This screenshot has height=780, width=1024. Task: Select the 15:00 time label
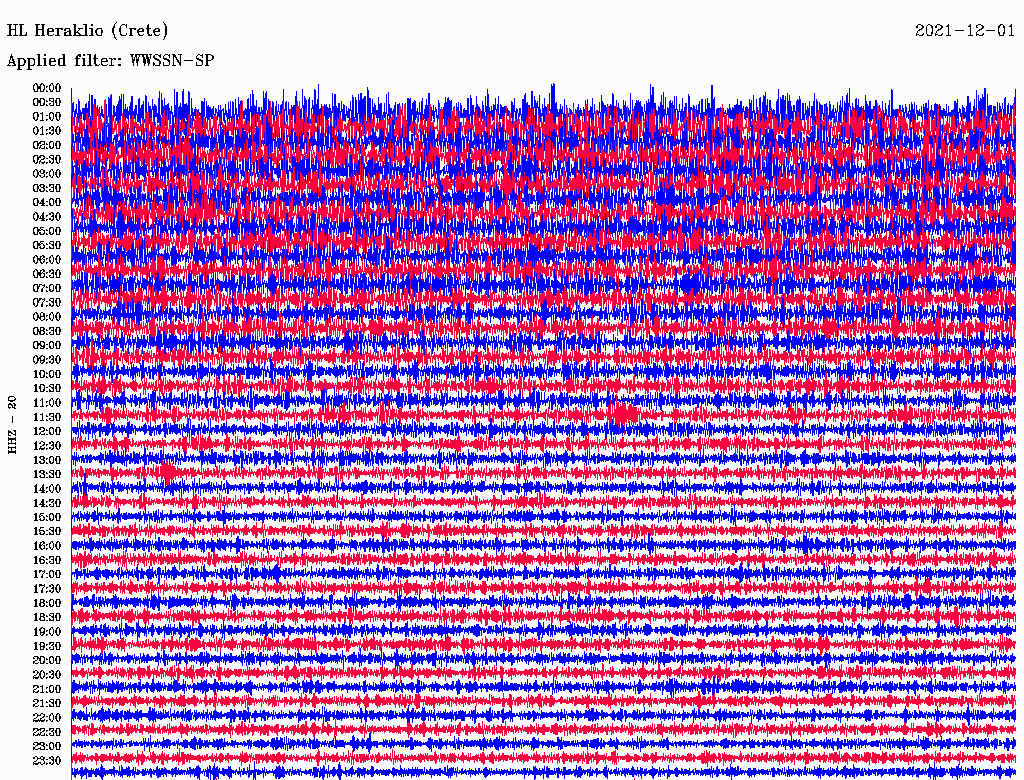coord(46,517)
